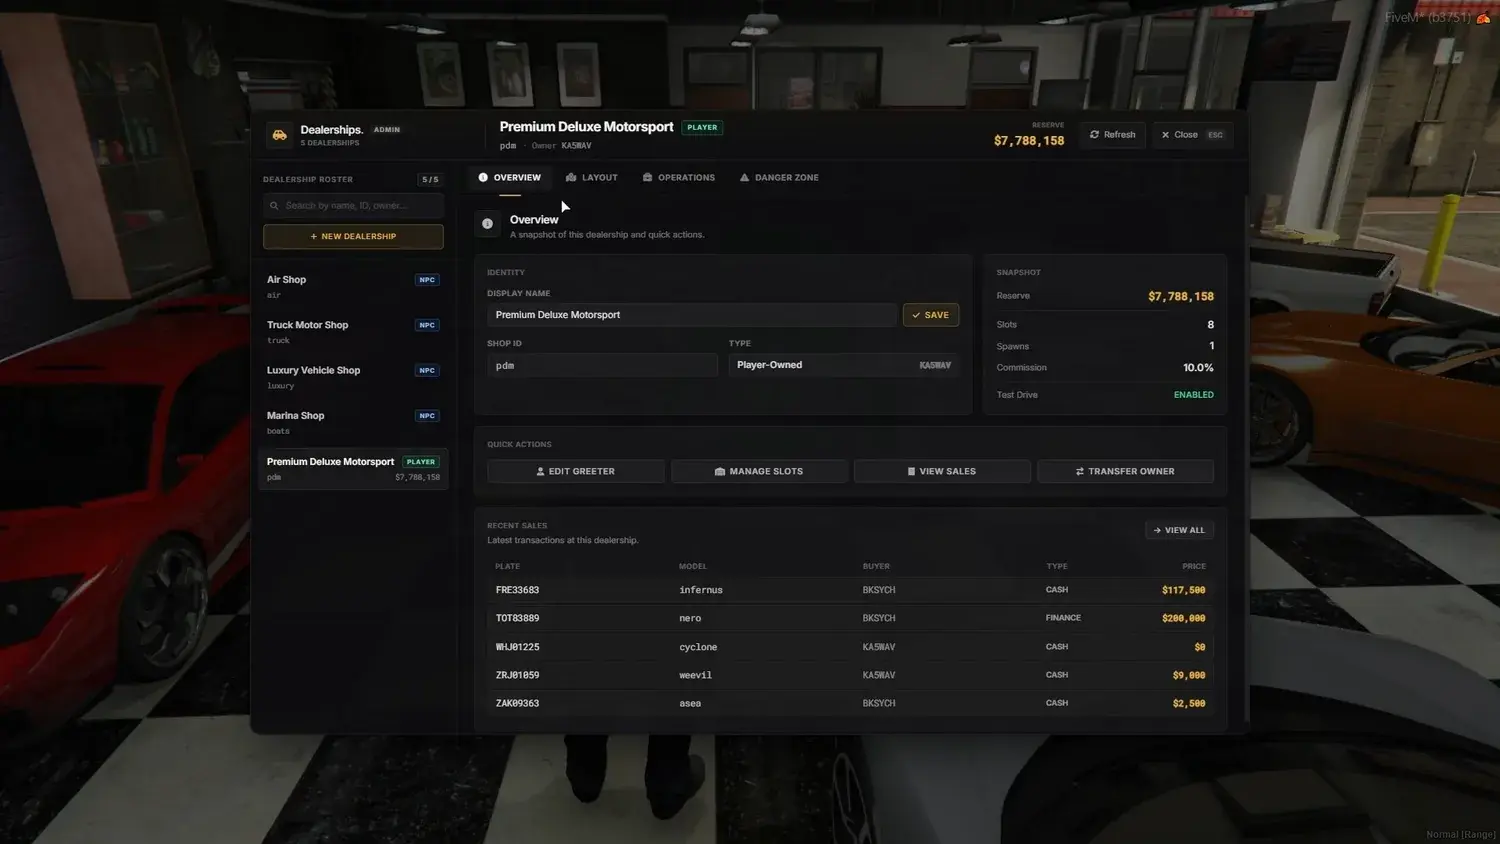Viewport: 1500px width, 844px height.
Task: Click the MODEL column header
Action: click(693, 566)
